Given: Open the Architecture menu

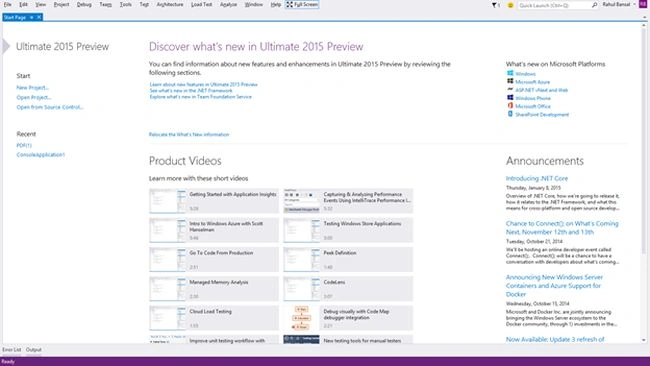Looking at the screenshot, I should [x=170, y=5].
